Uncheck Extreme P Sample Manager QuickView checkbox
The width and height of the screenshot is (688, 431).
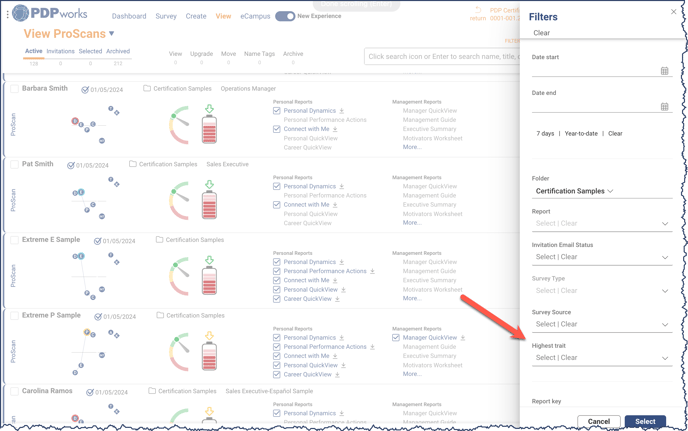[x=396, y=338]
